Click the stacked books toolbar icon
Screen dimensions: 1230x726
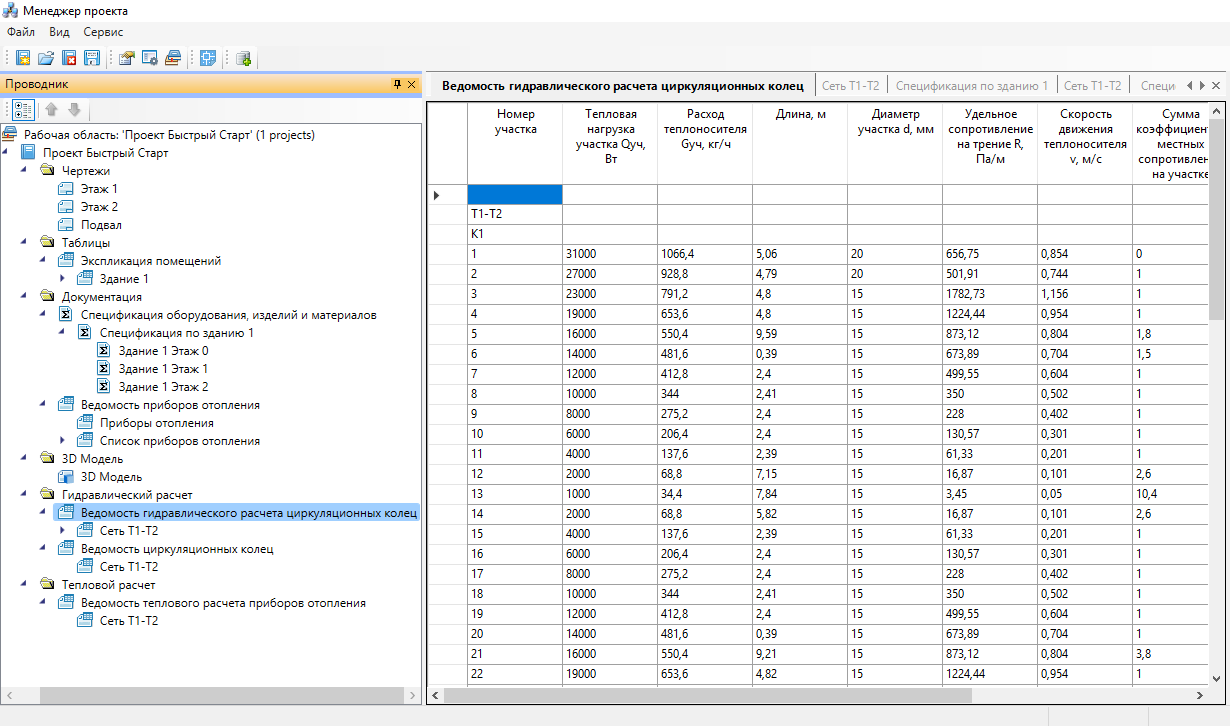click(173, 58)
